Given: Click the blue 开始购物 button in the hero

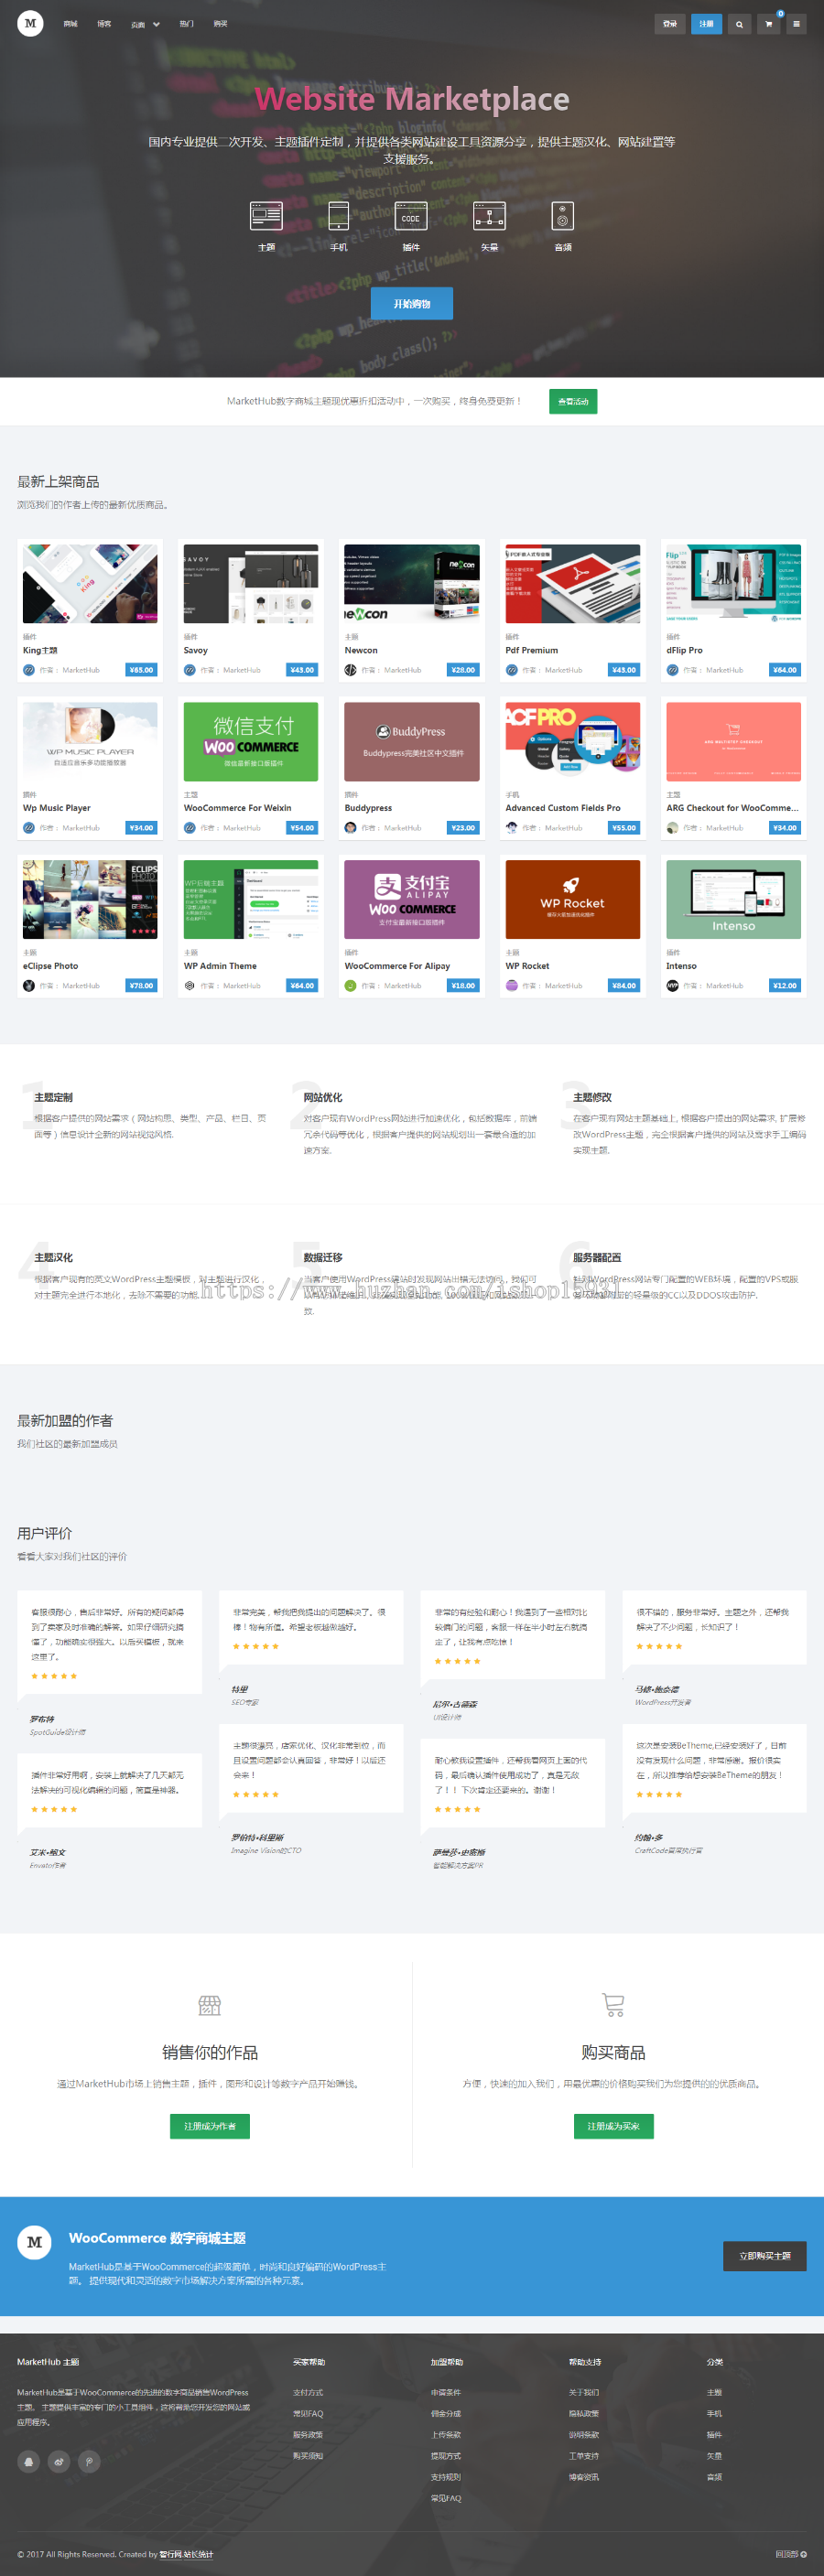Looking at the screenshot, I should pos(411,303).
